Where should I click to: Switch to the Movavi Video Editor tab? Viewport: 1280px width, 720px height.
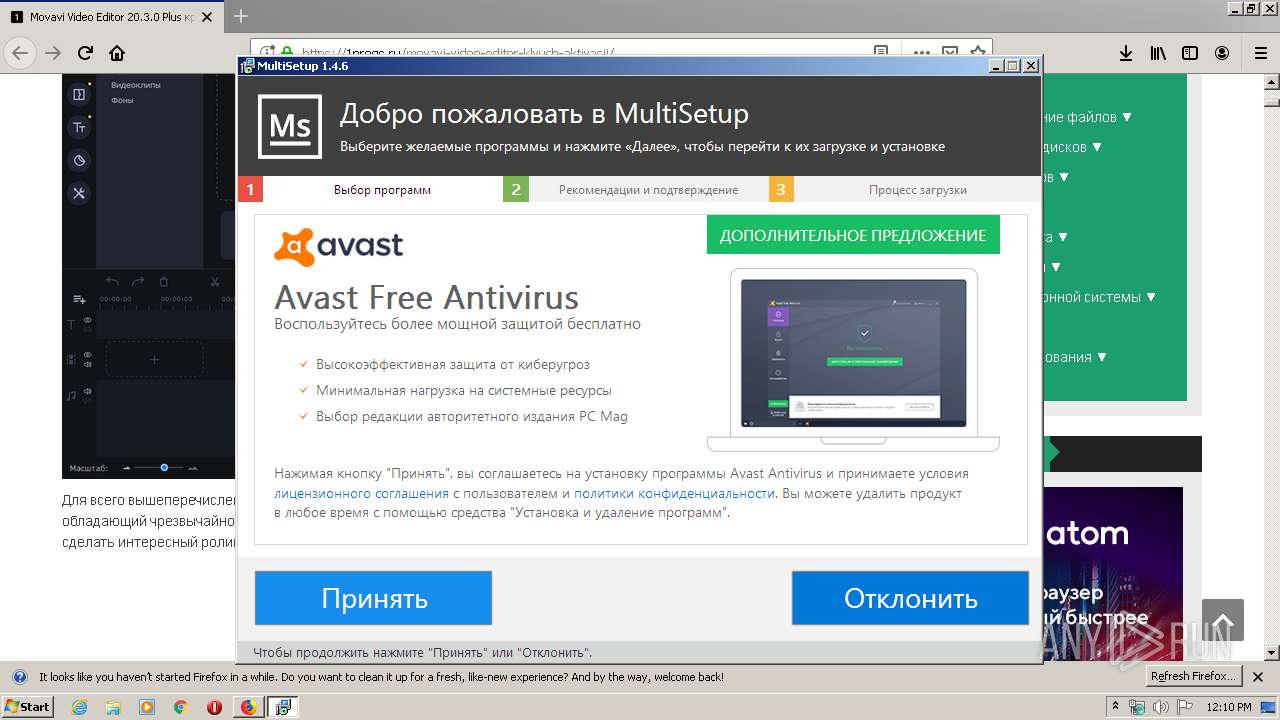(112, 17)
